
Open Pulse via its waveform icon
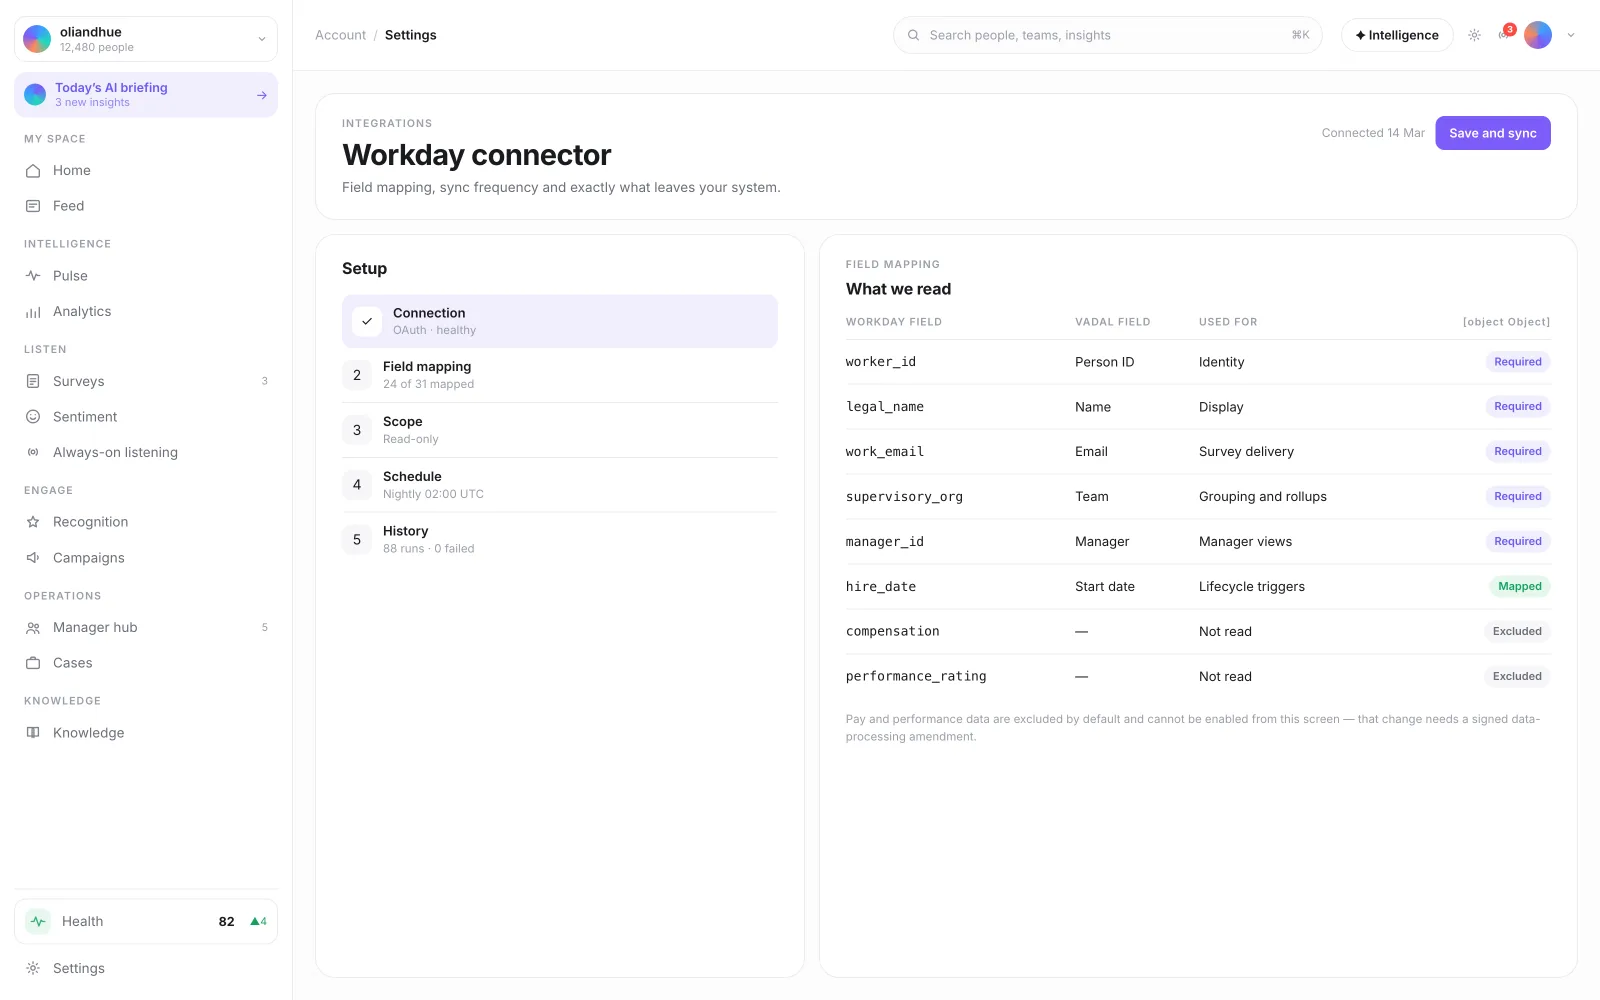pos(33,276)
